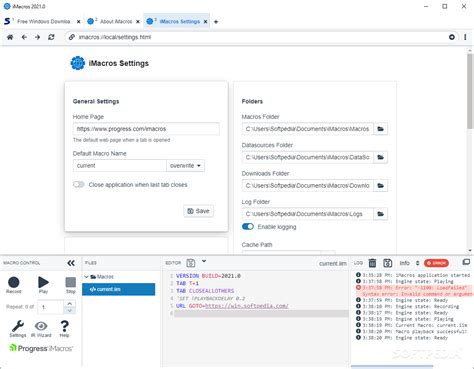Click the iMacros Settings gear logo

(78, 63)
